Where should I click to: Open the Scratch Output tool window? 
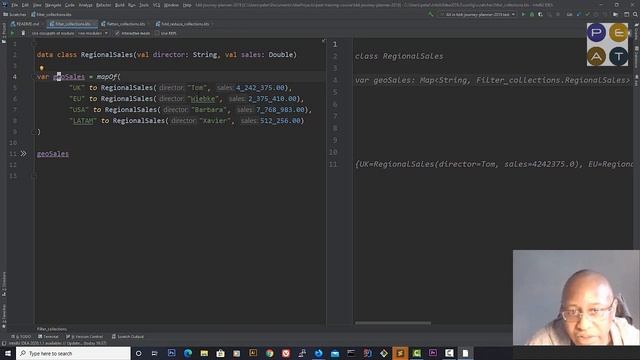click(128, 337)
